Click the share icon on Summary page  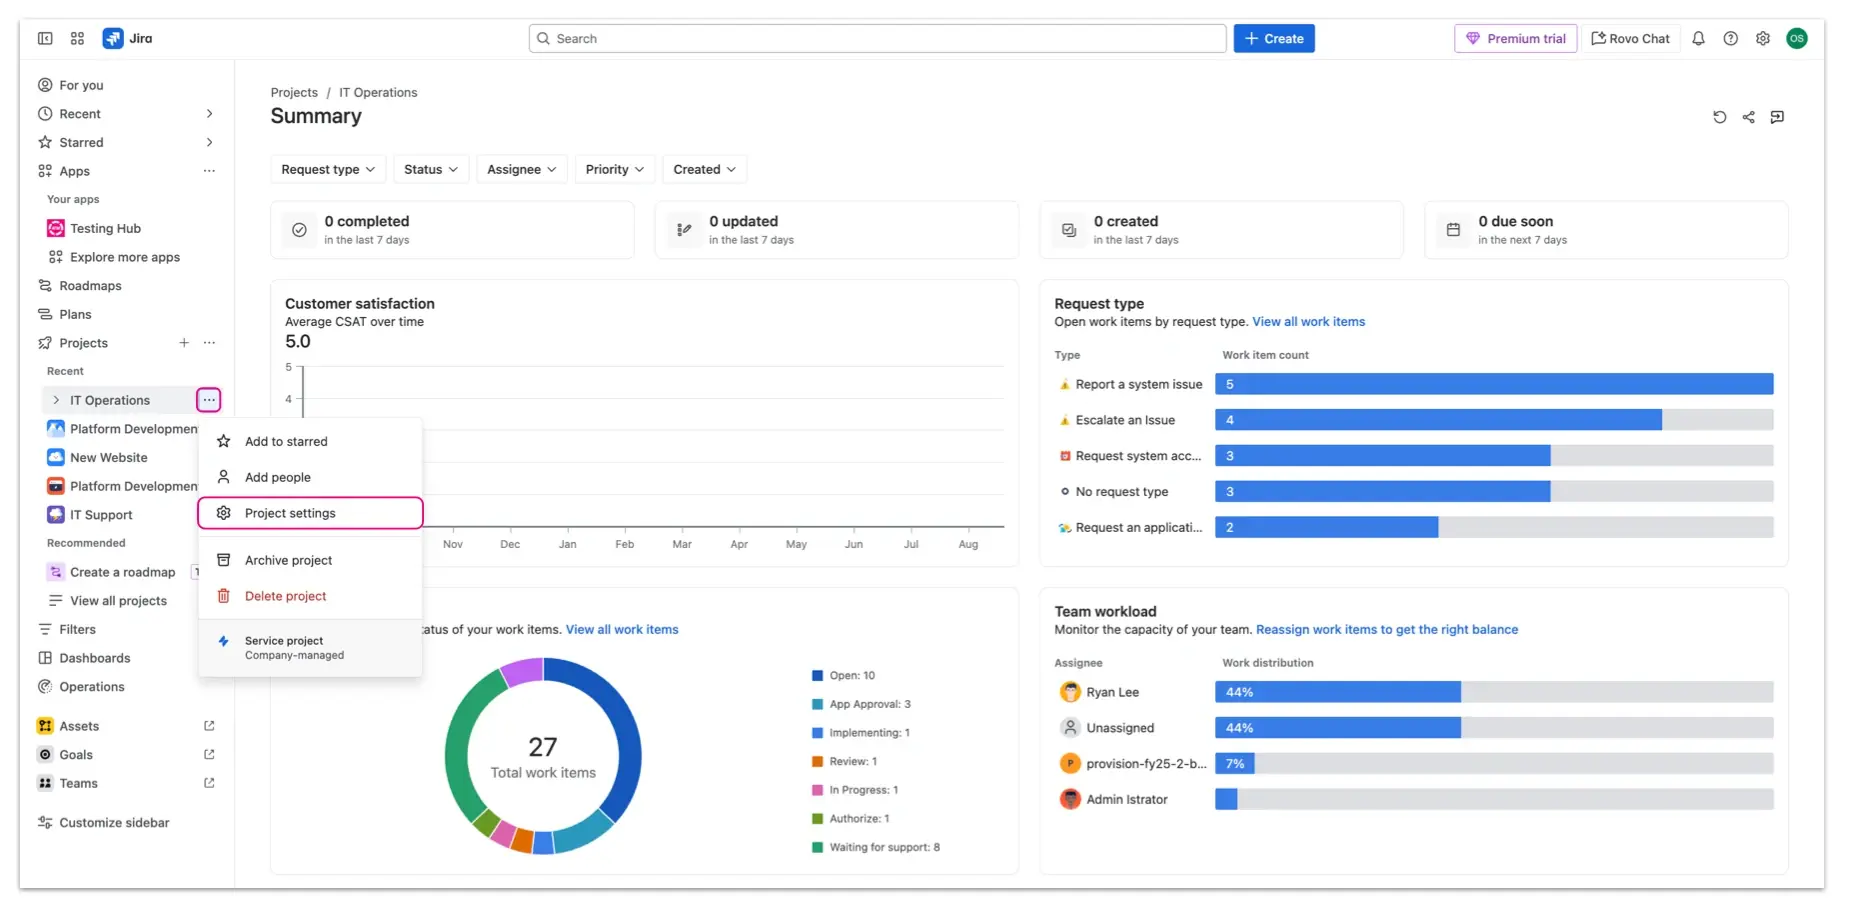pyautogui.click(x=1748, y=117)
